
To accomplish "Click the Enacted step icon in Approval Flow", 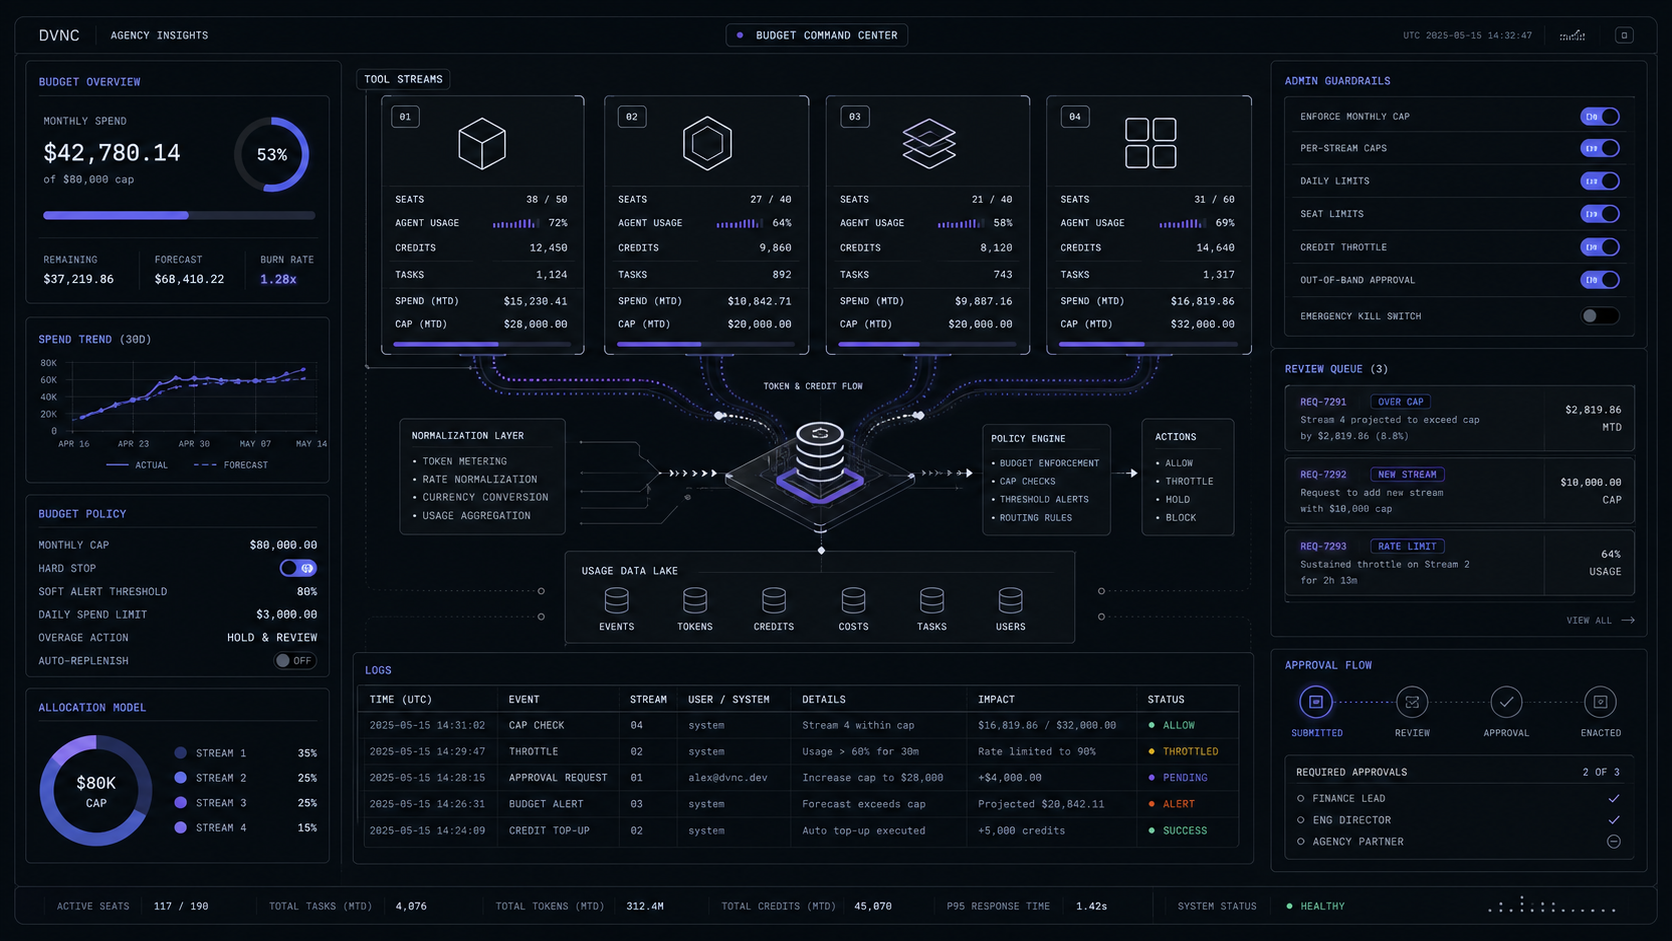I will coord(1600,702).
